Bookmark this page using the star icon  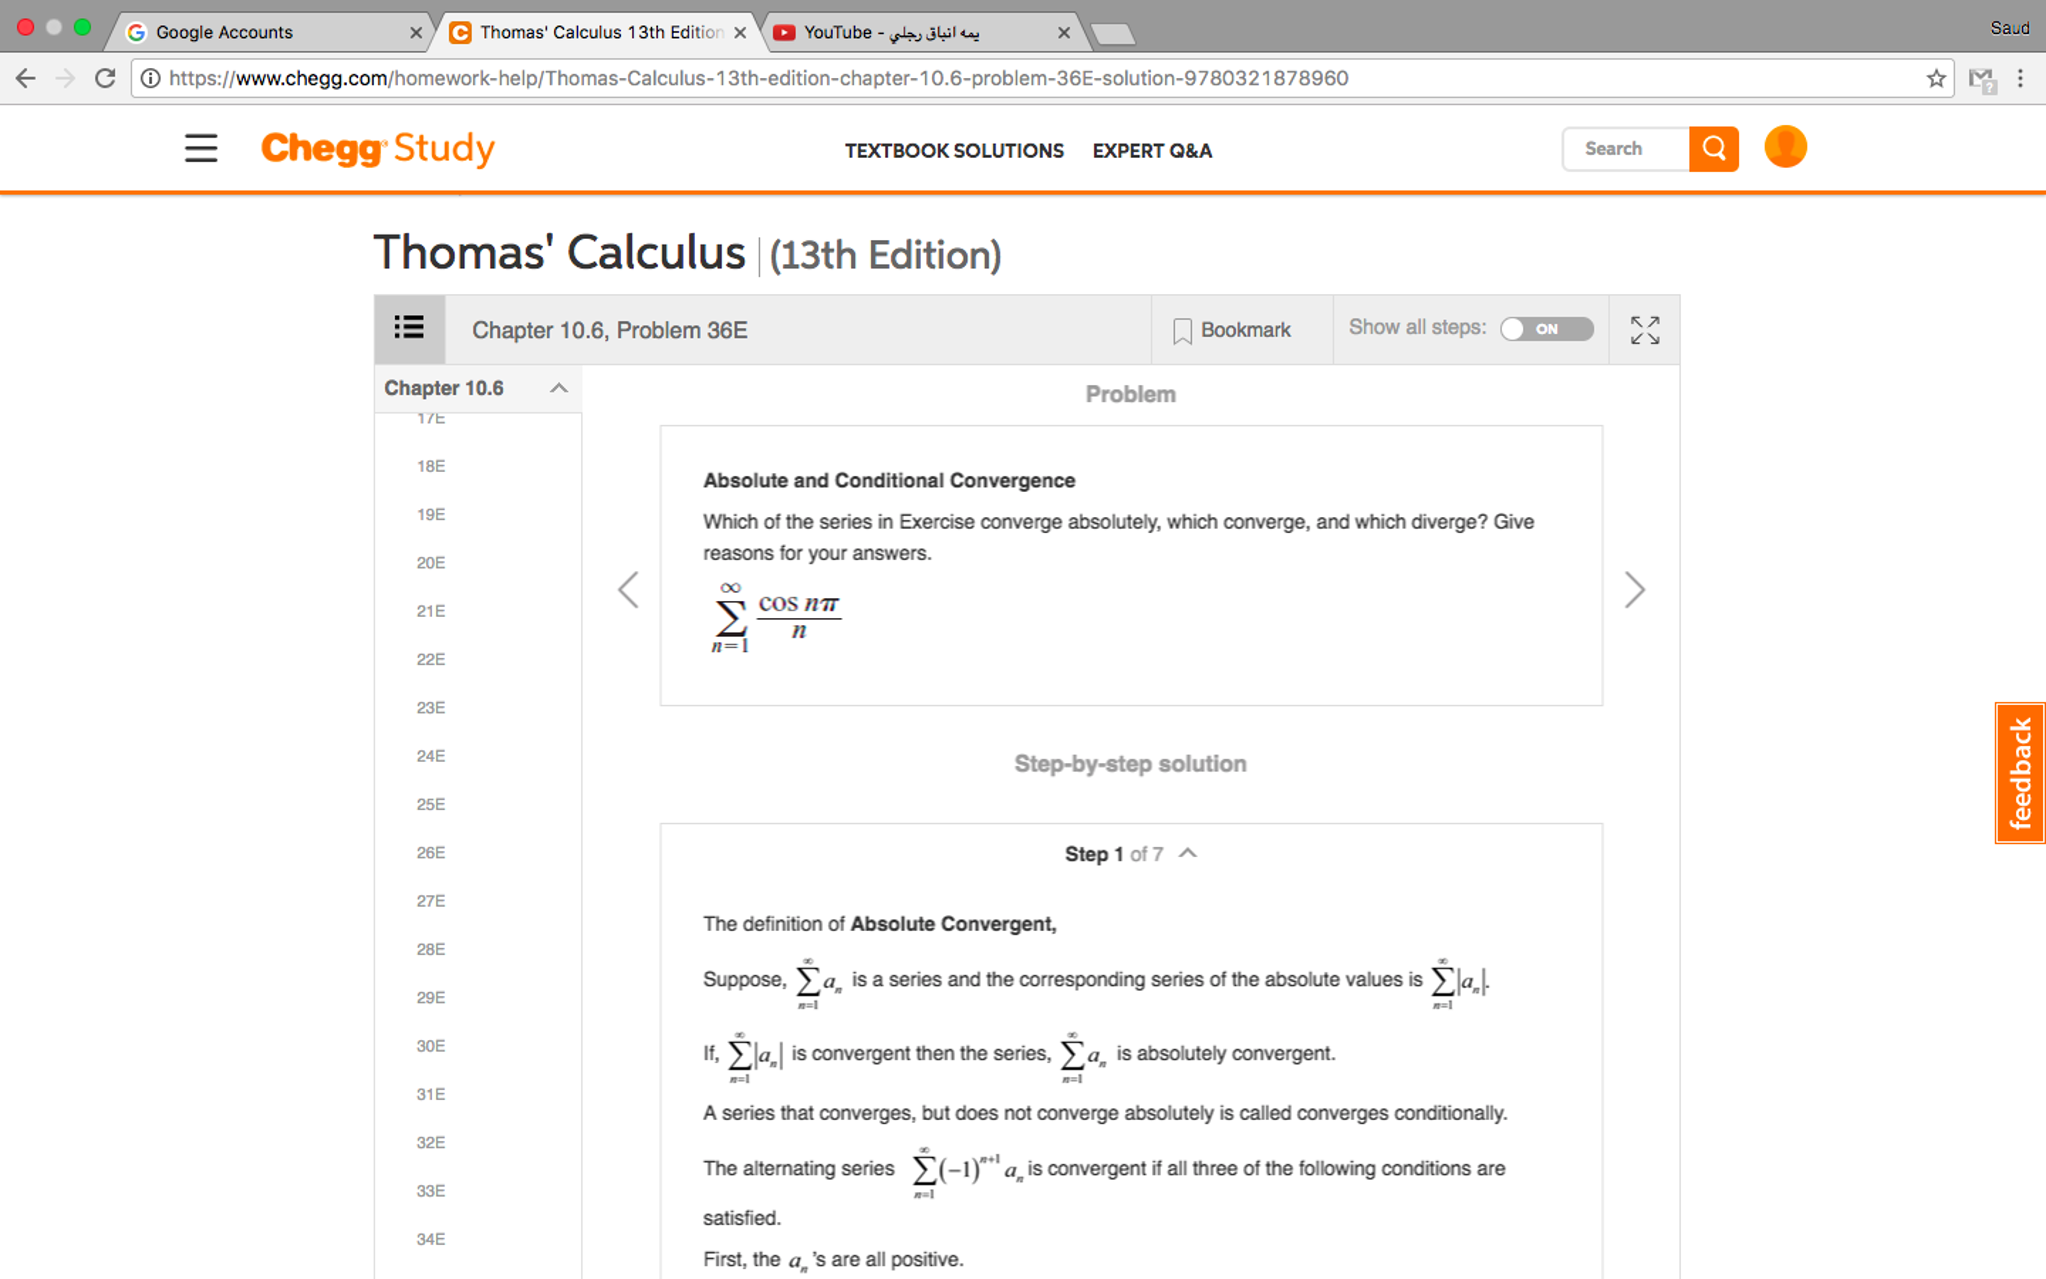1937,78
